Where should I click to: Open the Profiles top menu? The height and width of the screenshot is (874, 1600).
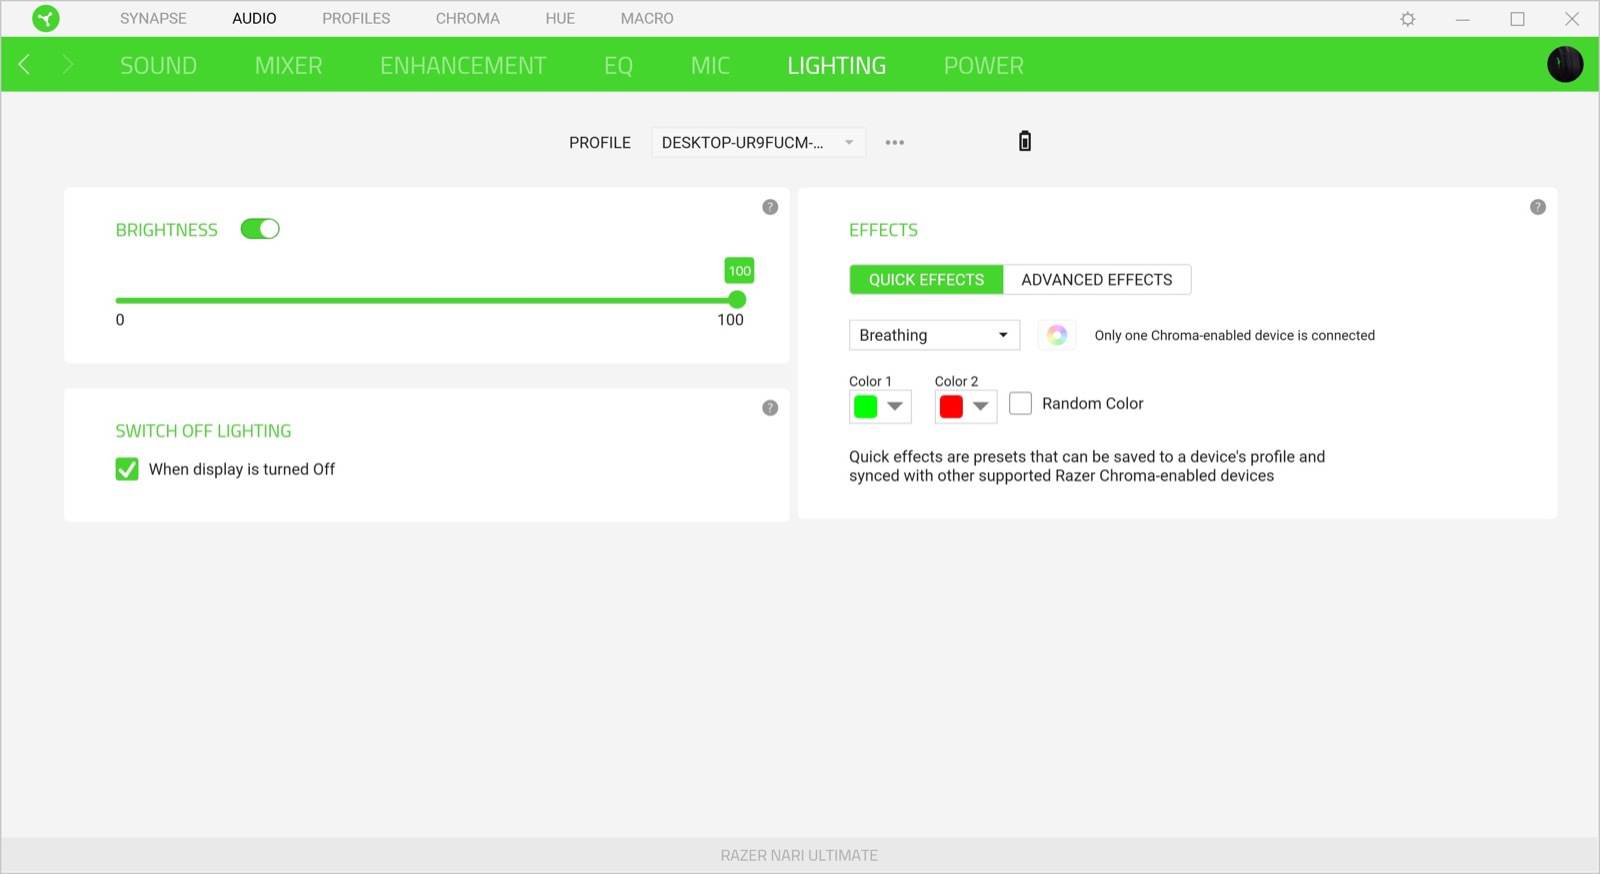click(x=356, y=19)
